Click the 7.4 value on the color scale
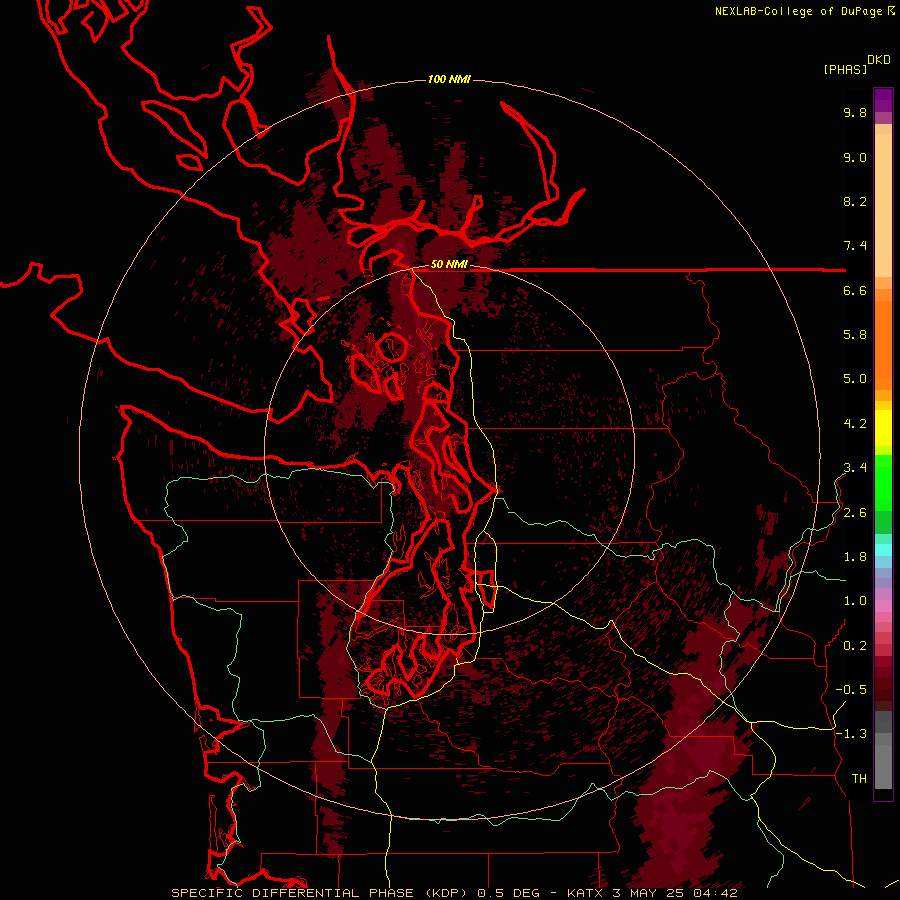900x900 pixels. pos(855,246)
